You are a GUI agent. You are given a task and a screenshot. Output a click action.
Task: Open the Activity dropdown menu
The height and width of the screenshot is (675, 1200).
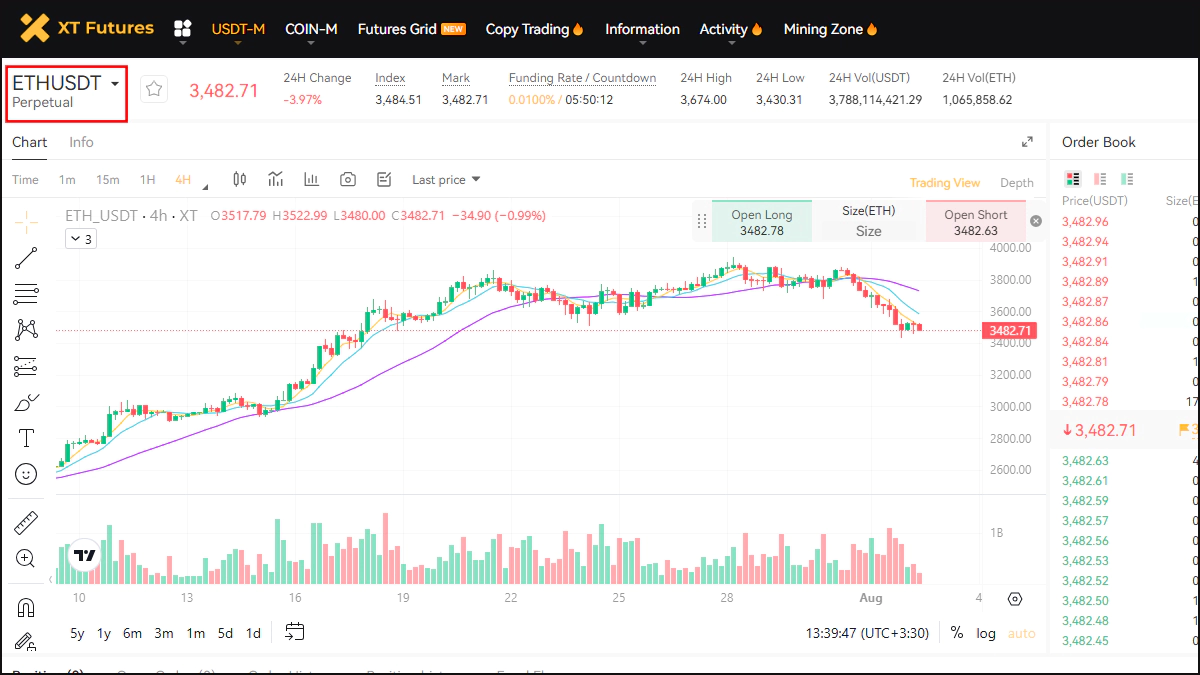730,29
